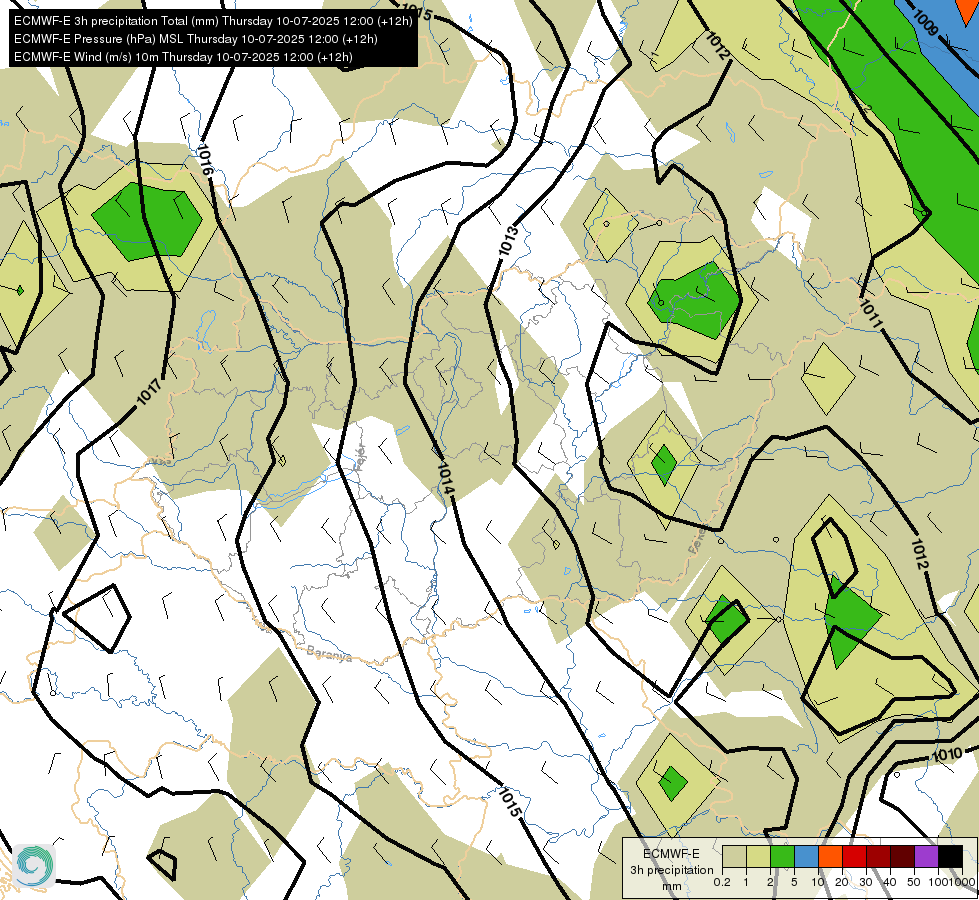Select the orange 10 mm legend swatch
This screenshot has width=979, height=900.
point(830,856)
